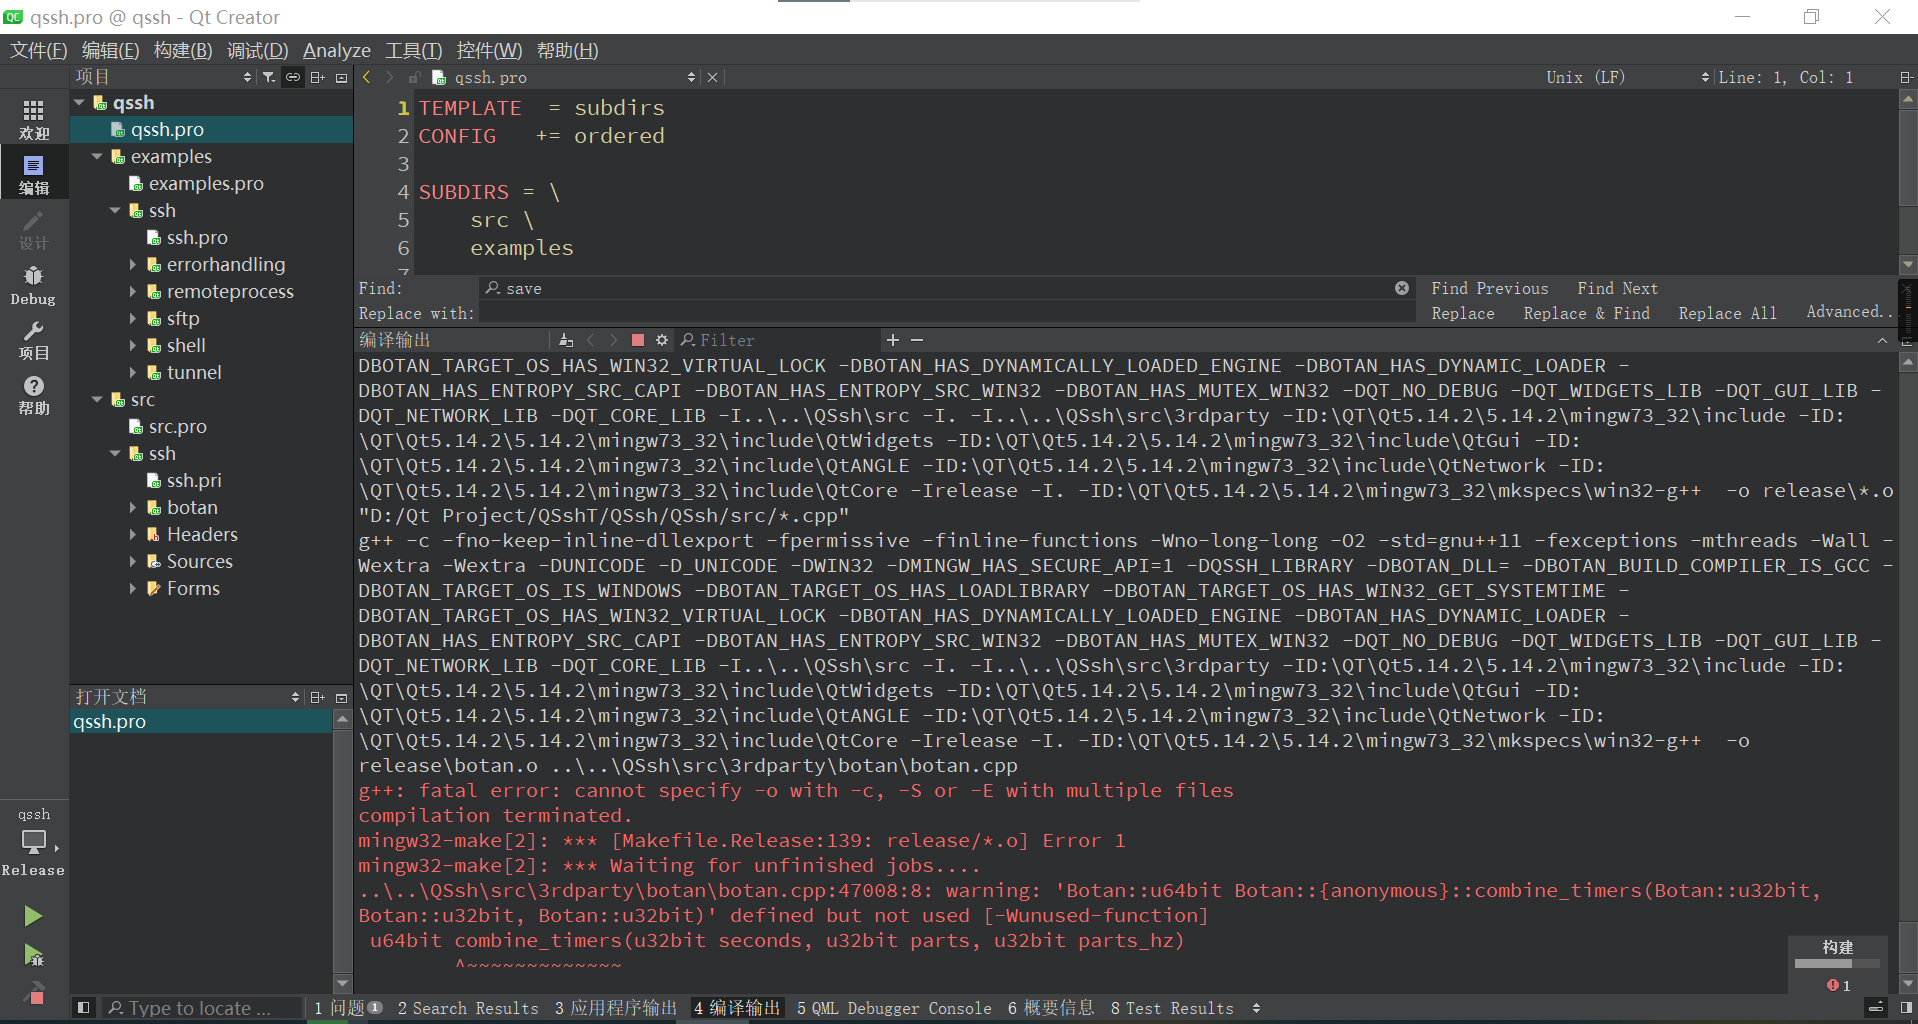Image resolution: width=1918 pixels, height=1024 pixels.
Task: Open the Unix (LF) line ending dropdown
Action: [1626, 77]
